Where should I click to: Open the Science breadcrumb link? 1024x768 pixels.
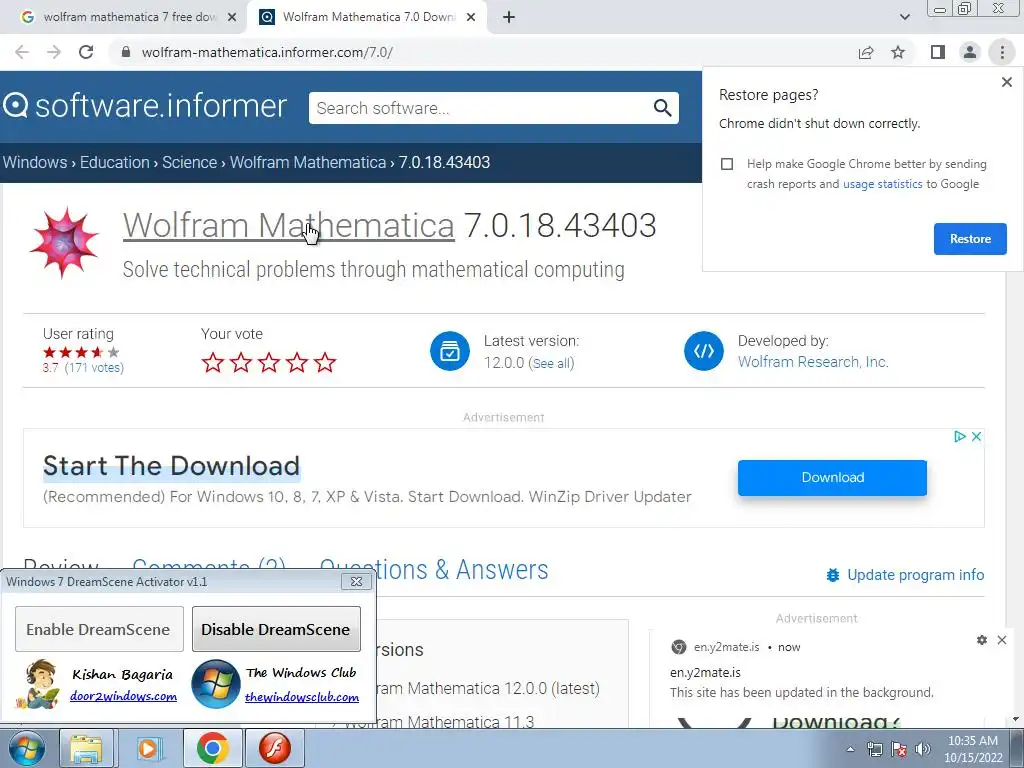pos(189,162)
